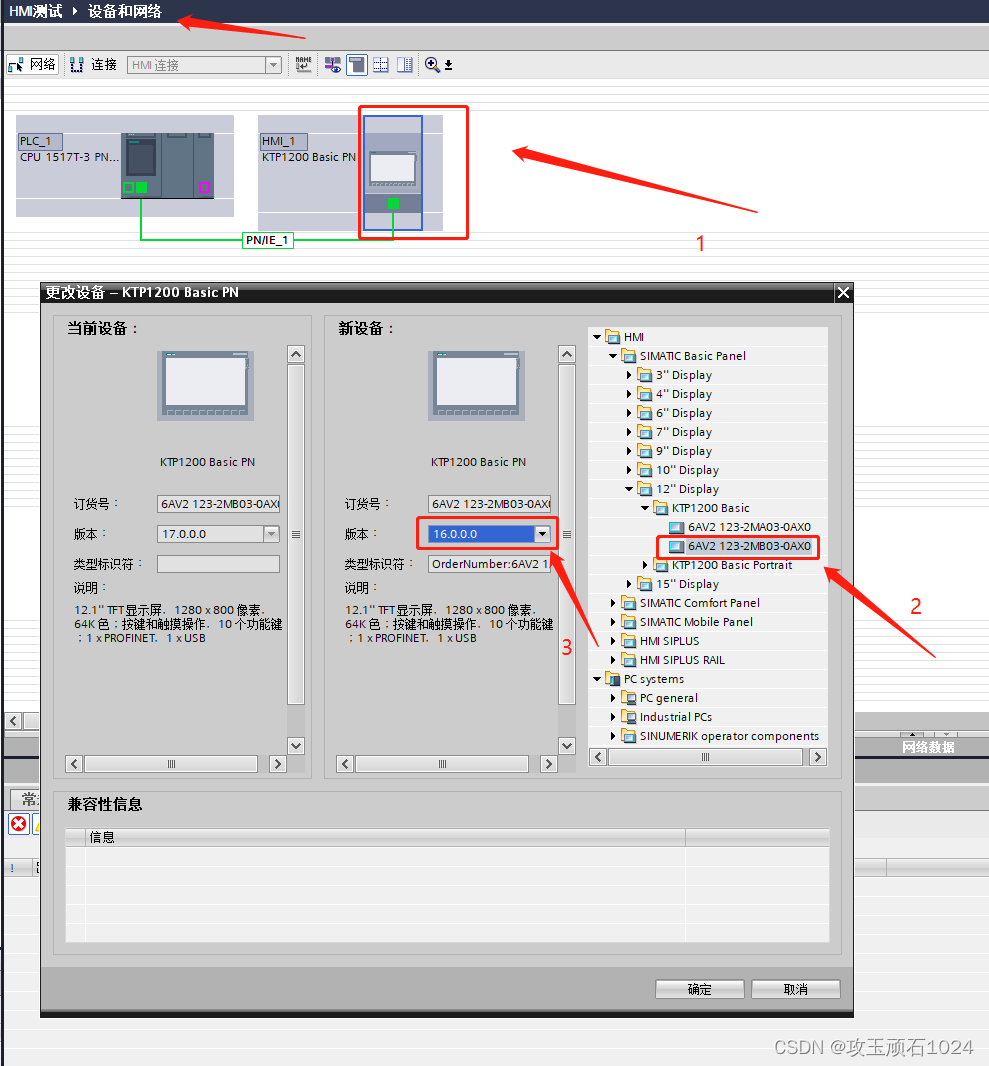989x1066 pixels.
Task: Click the PLC_1 device name label
Action: [39, 141]
